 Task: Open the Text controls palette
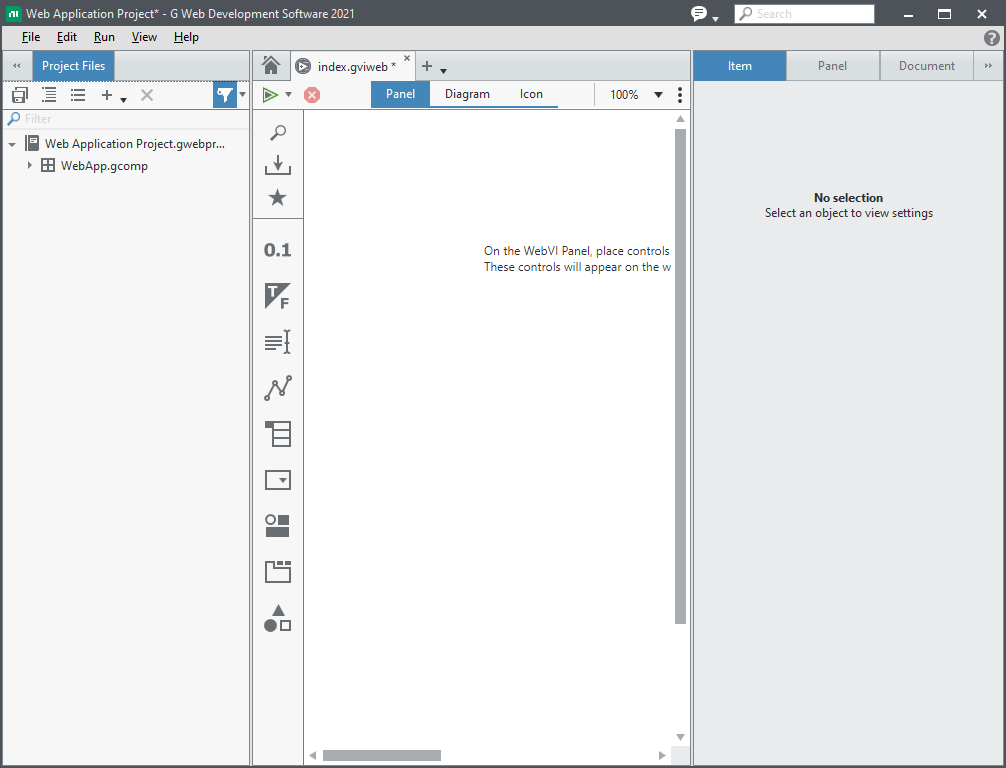(x=278, y=342)
